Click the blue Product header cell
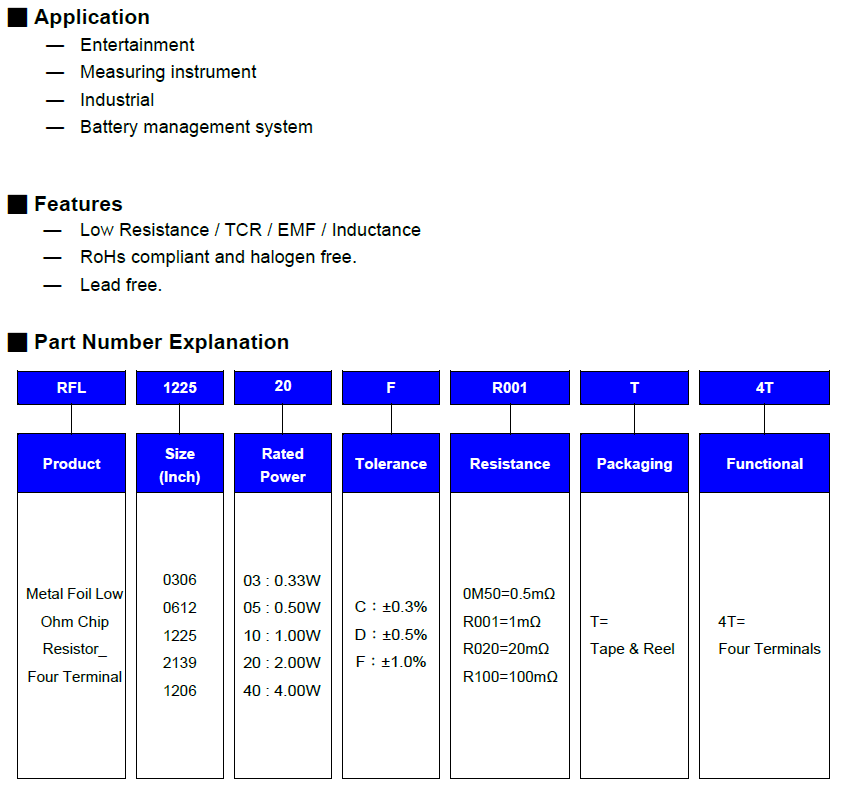The image size is (843, 785). pos(71,464)
